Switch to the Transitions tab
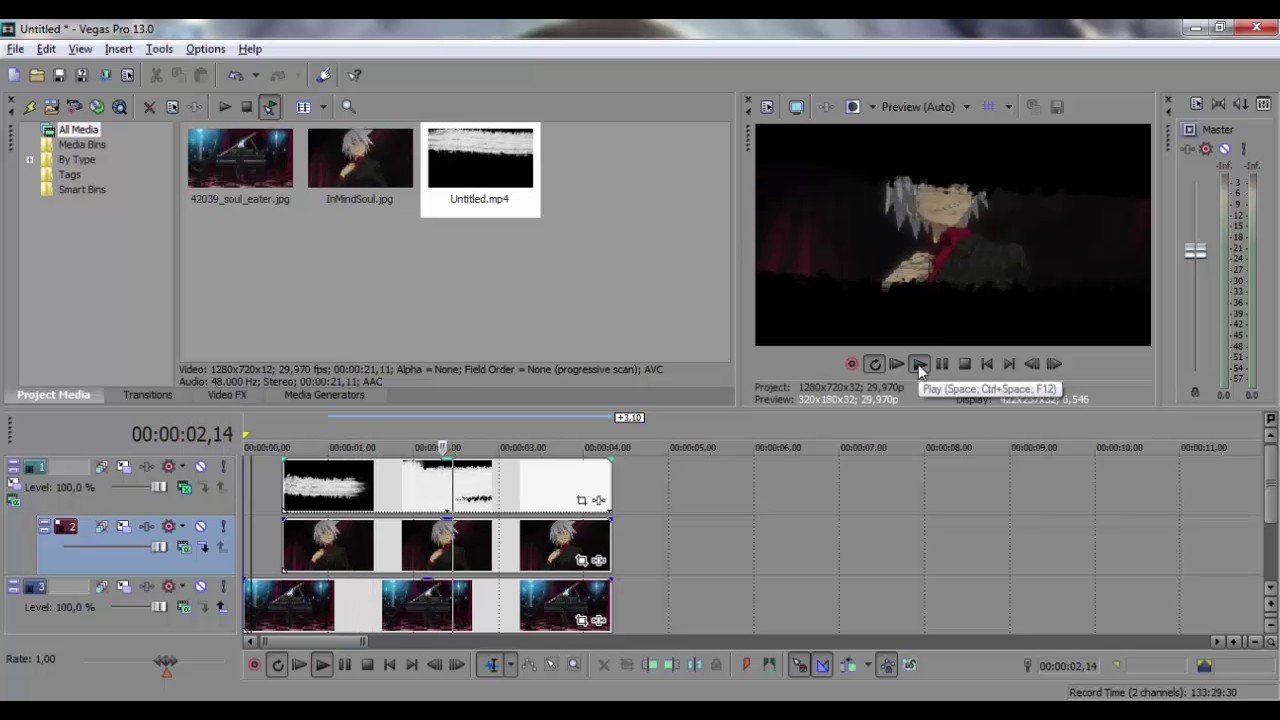The width and height of the screenshot is (1280, 720). point(148,395)
